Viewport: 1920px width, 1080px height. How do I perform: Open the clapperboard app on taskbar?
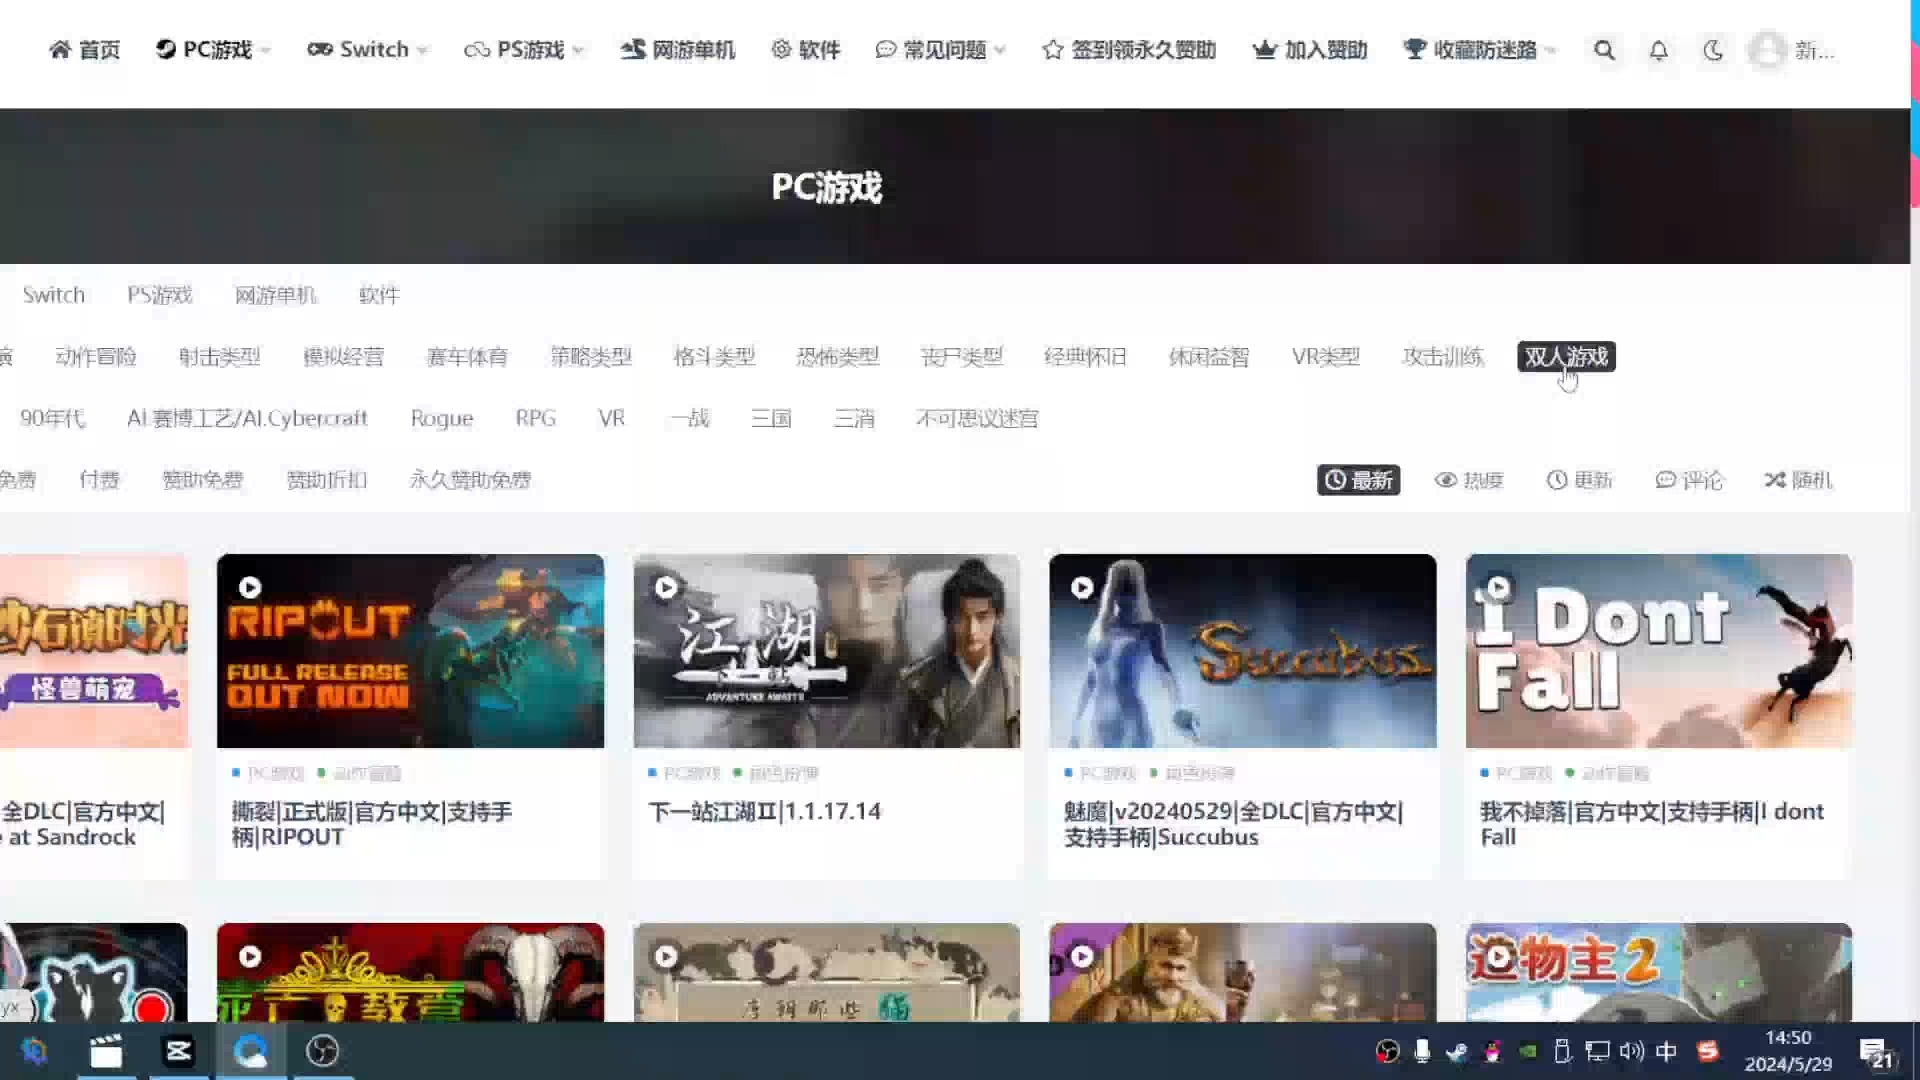(x=106, y=1051)
